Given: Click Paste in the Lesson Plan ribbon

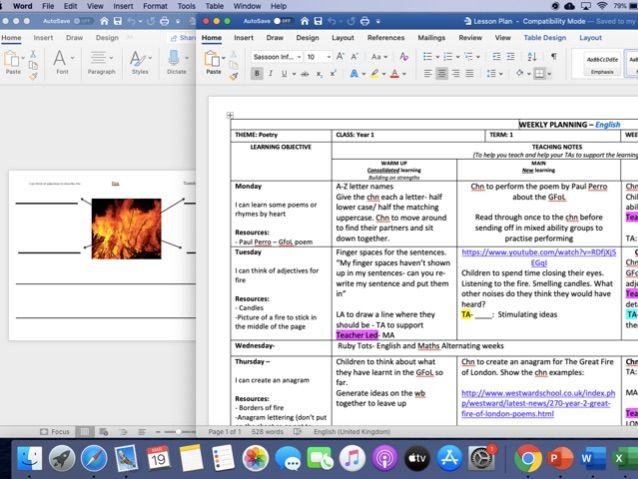Looking at the screenshot, I should point(213,63).
